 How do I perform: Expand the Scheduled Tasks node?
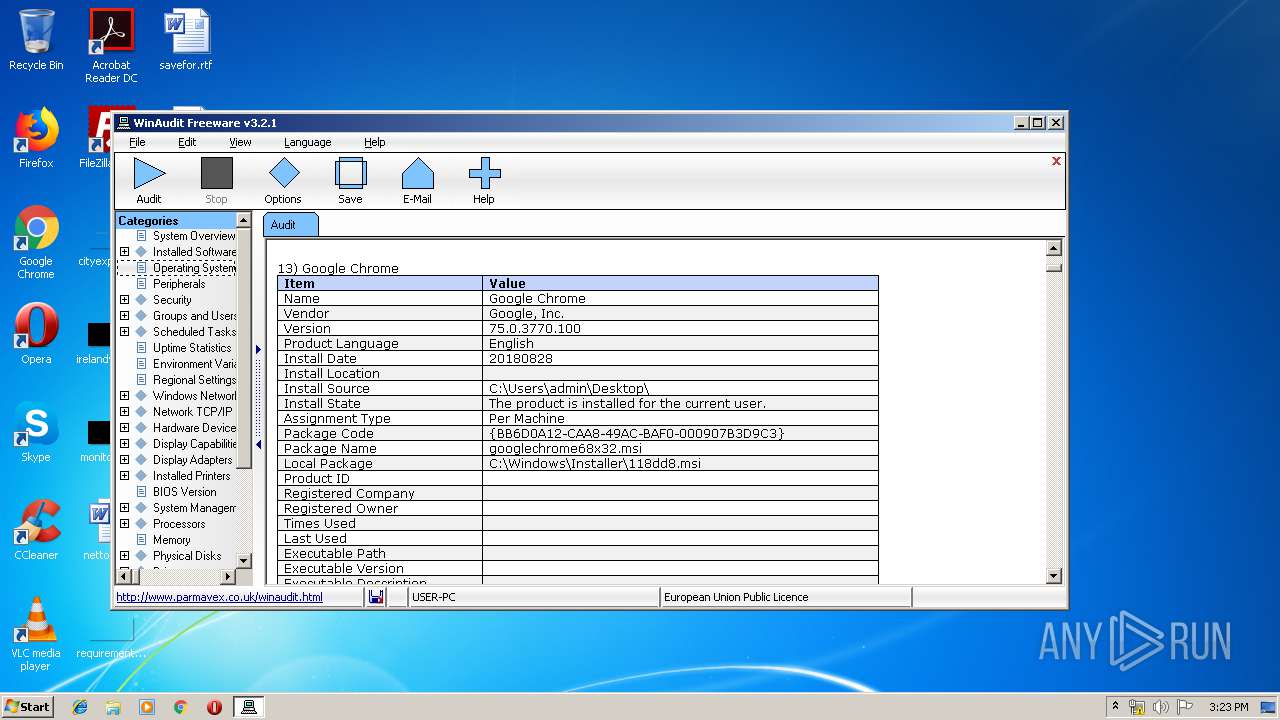[x=124, y=332]
